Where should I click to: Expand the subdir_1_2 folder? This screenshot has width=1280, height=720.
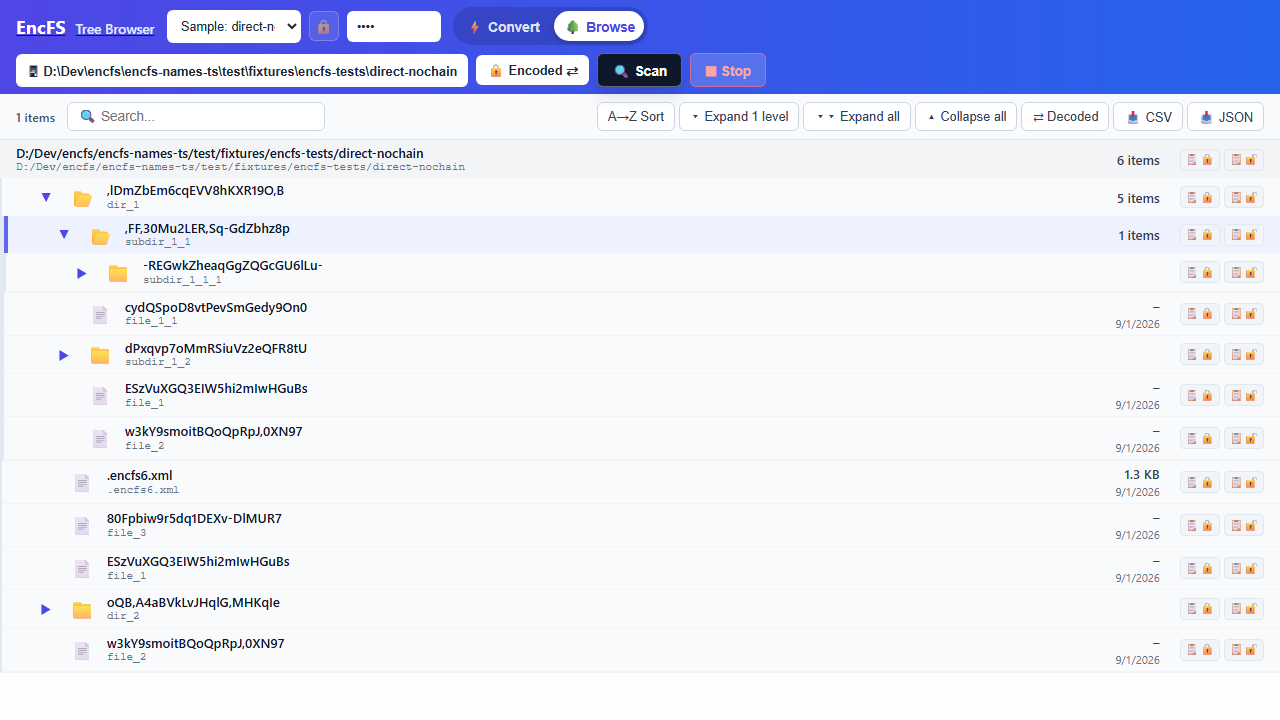64,355
